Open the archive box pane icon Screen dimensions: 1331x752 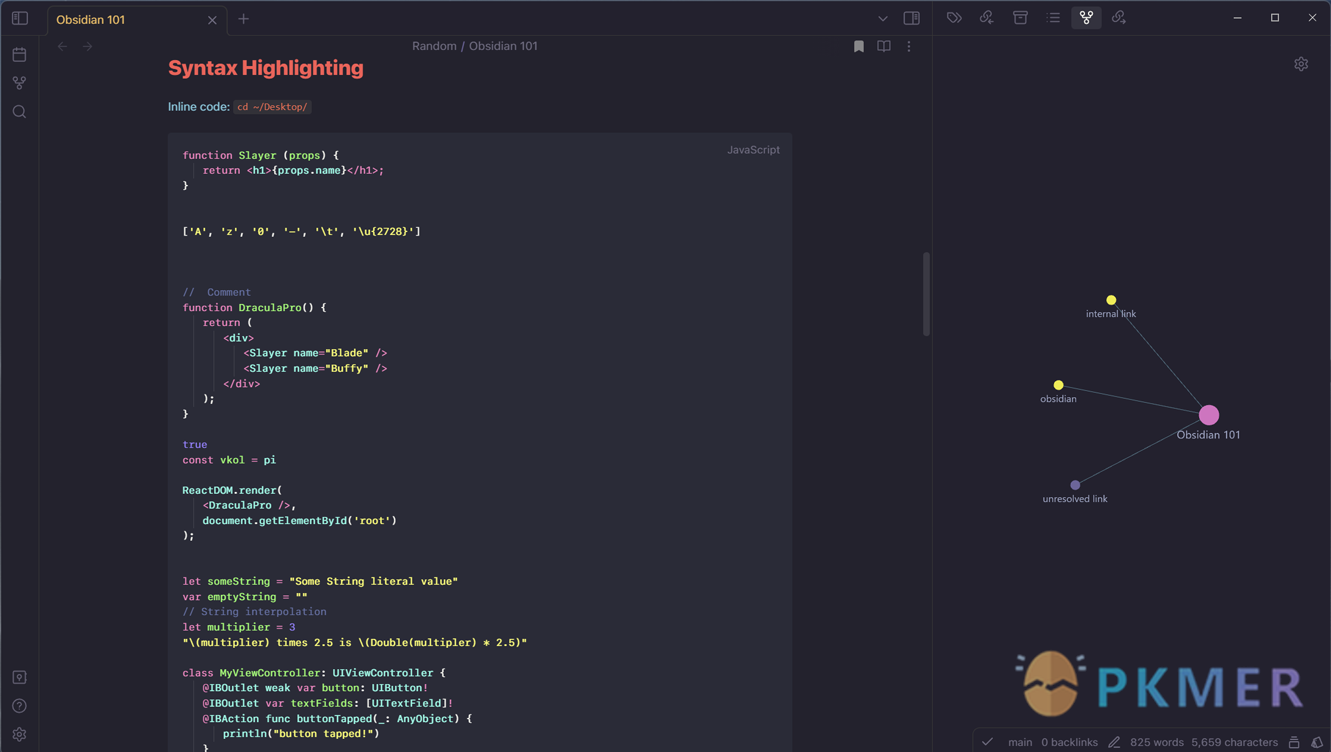coord(1020,18)
